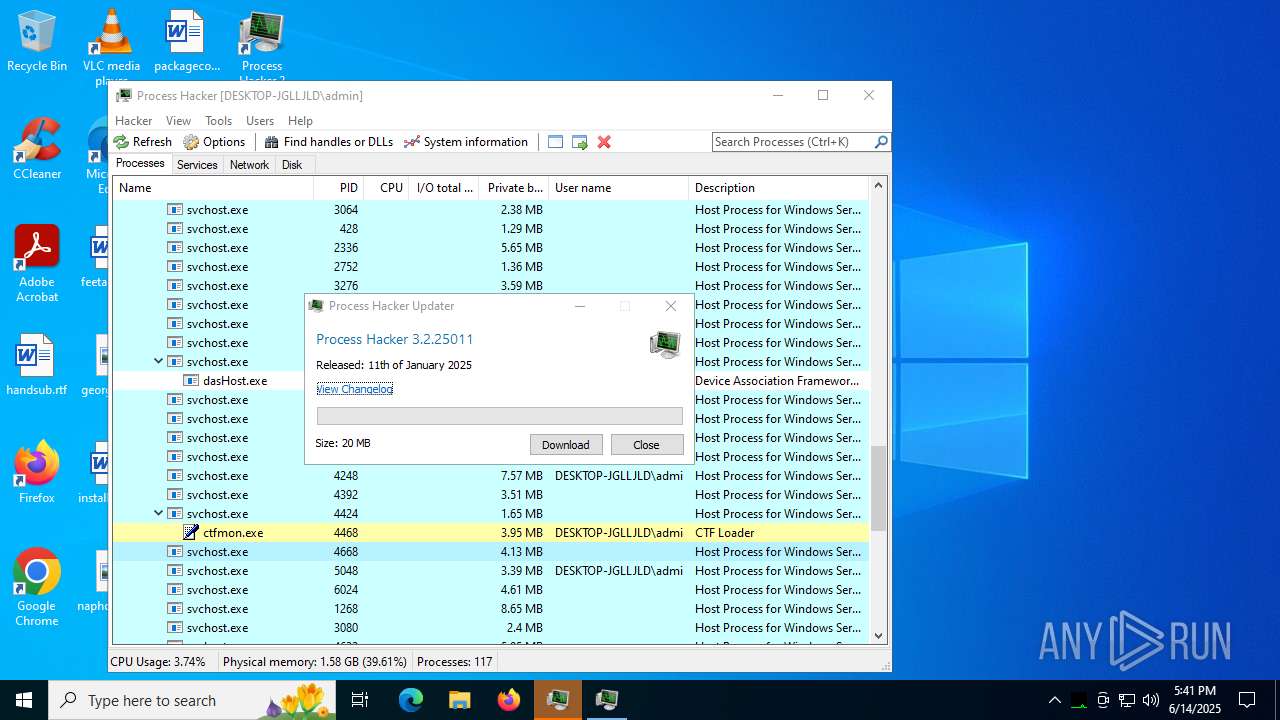
Task: Click the Close button in updater dialog
Action: click(x=647, y=445)
